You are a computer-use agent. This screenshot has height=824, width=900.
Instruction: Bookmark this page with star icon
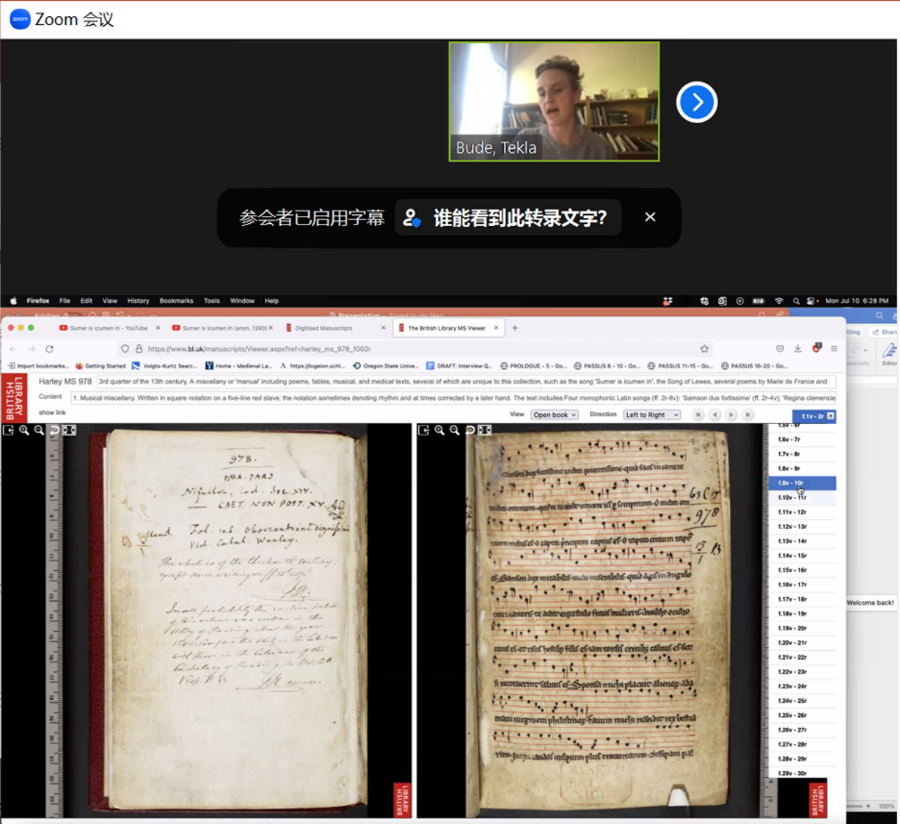[705, 349]
